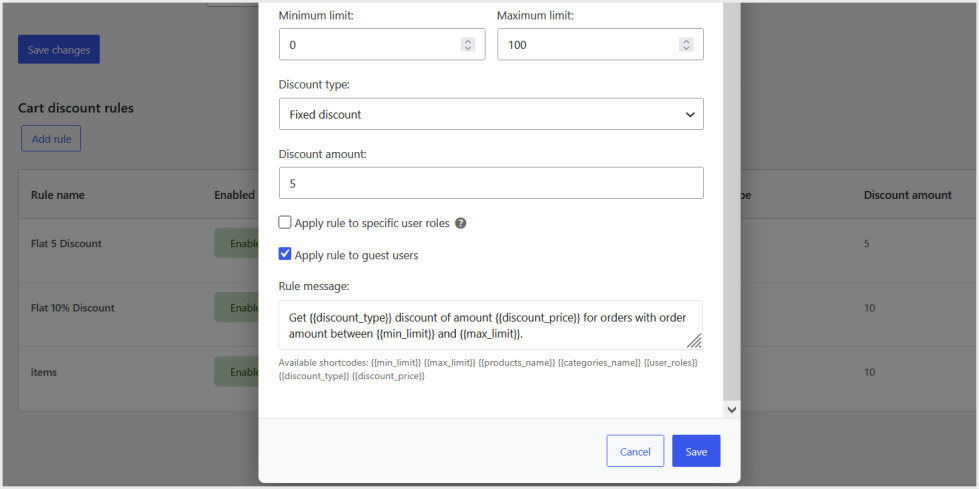Click the Rule message label
Screen dimensions: 979x489
tap(314, 286)
